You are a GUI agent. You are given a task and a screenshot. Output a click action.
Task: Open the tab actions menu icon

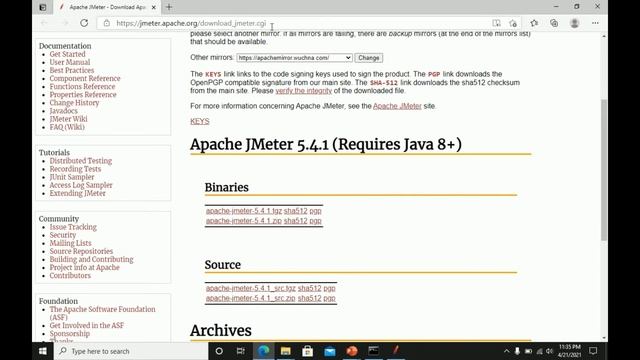(43, 7)
